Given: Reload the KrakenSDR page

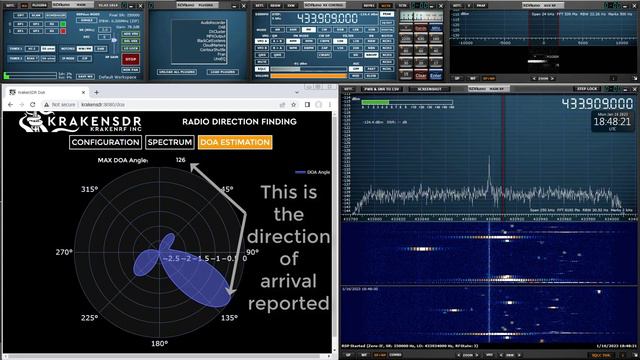Looking at the screenshot, I should pos(33,105).
